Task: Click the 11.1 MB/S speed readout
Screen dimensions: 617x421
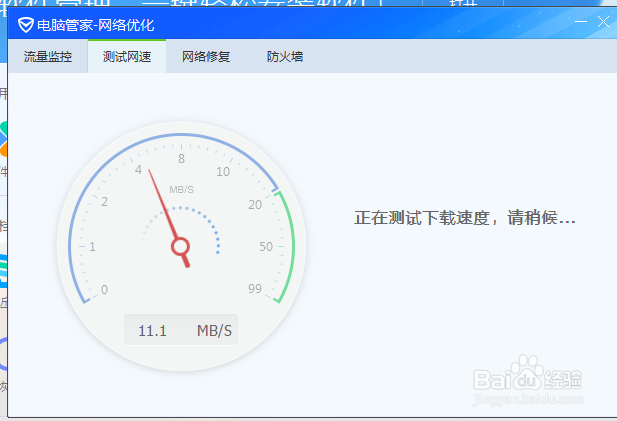Action: coord(181,330)
